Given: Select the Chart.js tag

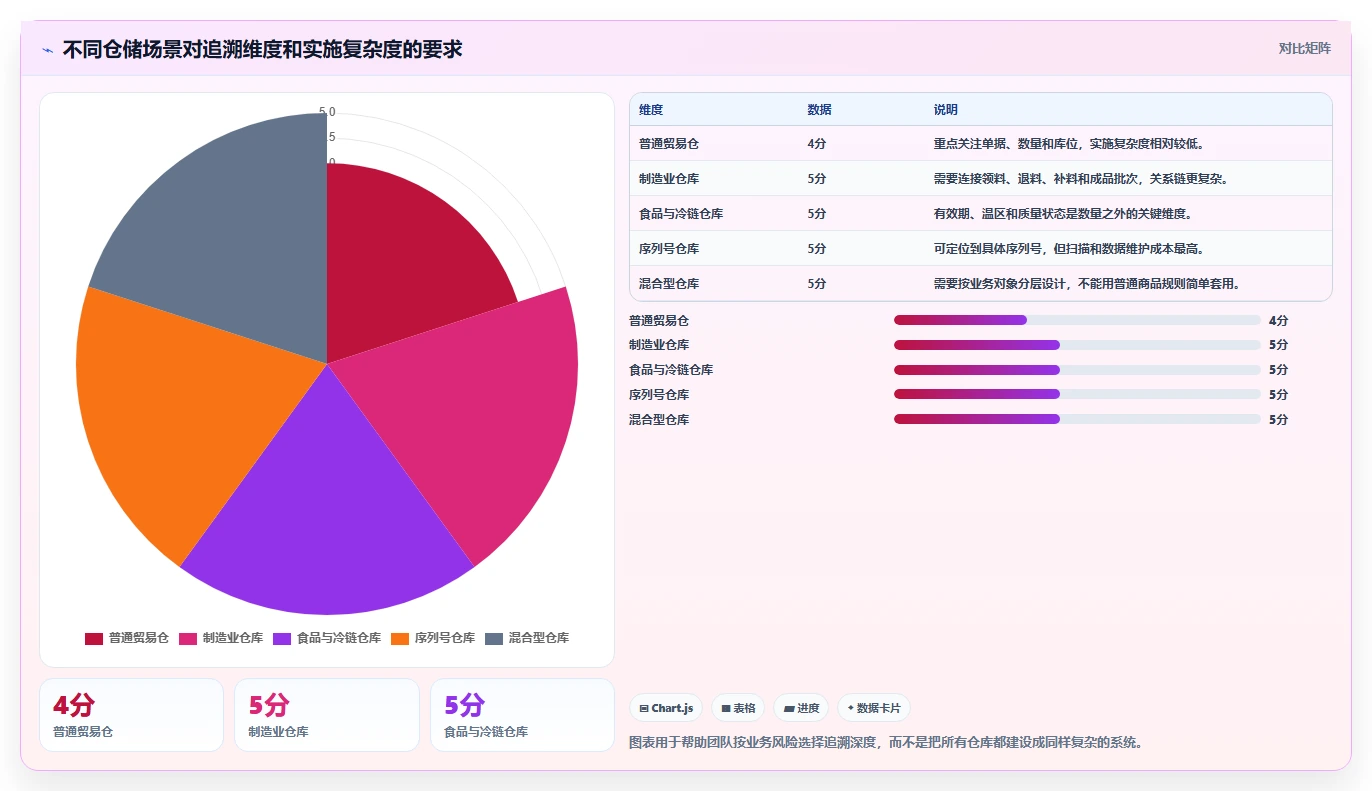Looking at the screenshot, I should point(666,708).
